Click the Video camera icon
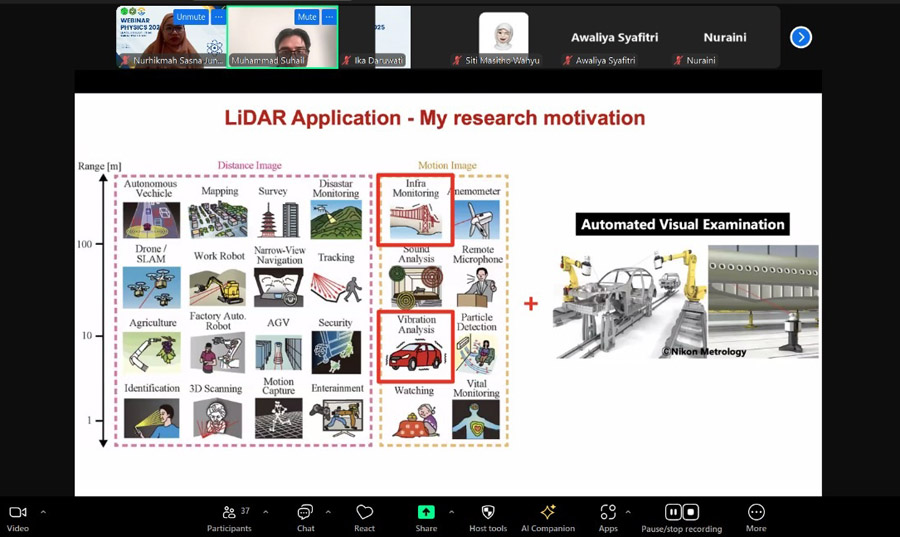The height and width of the screenshot is (537, 900). click(x=17, y=513)
